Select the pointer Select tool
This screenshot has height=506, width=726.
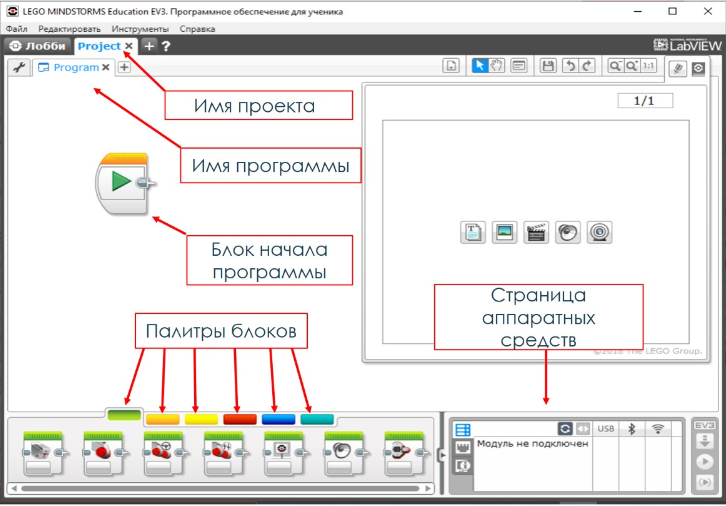(480, 66)
